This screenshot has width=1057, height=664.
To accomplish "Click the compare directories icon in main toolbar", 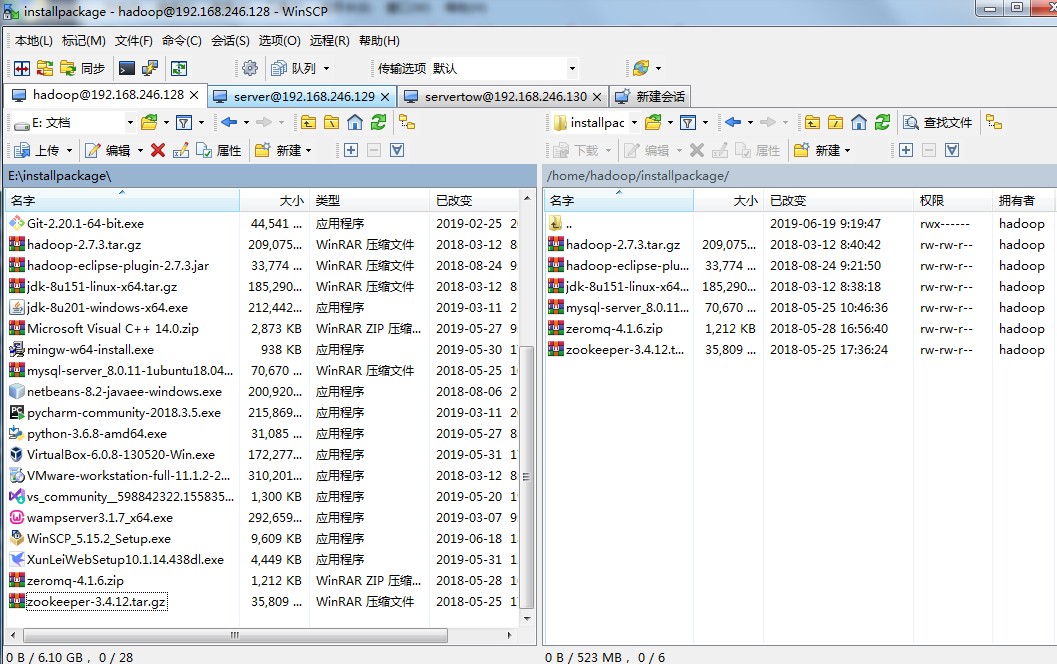I will point(44,68).
